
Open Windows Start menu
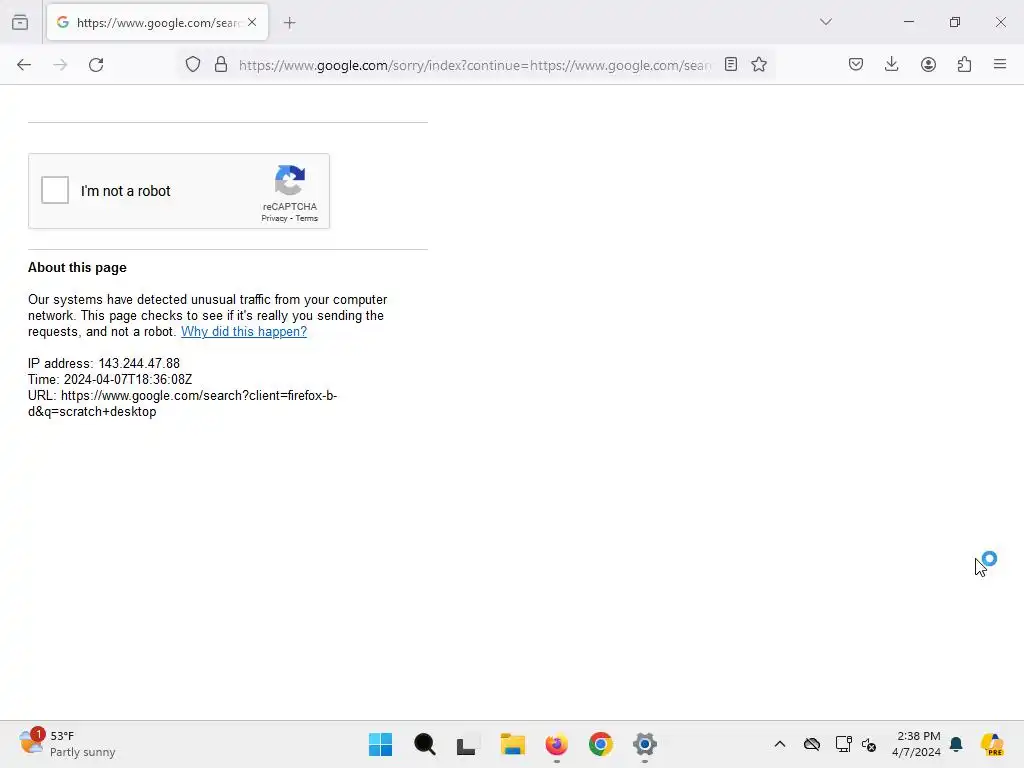pyautogui.click(x=381, y=744)
